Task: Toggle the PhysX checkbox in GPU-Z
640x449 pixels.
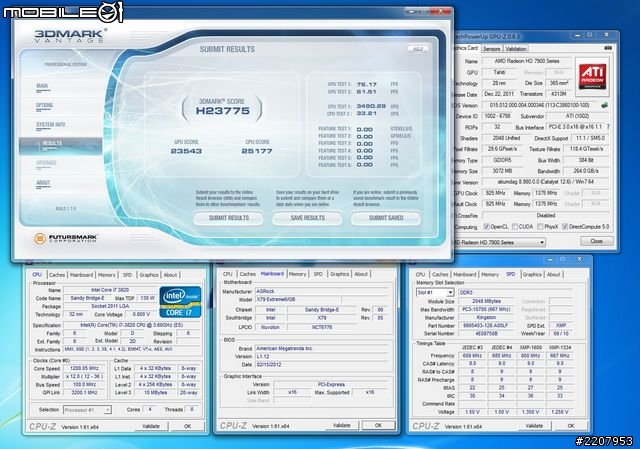Action: (x=540, y=227)
